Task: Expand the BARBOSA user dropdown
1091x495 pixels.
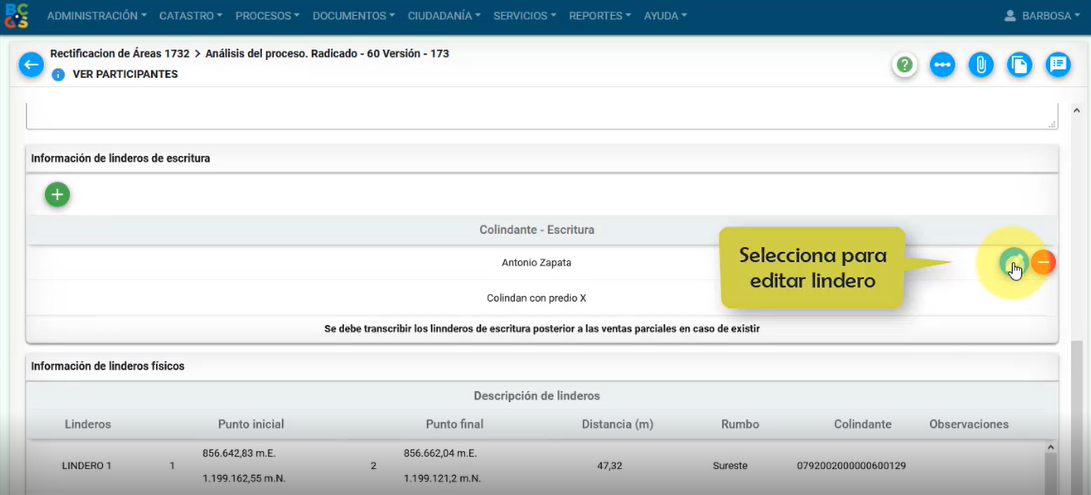Action: (x=1045, y=16)
